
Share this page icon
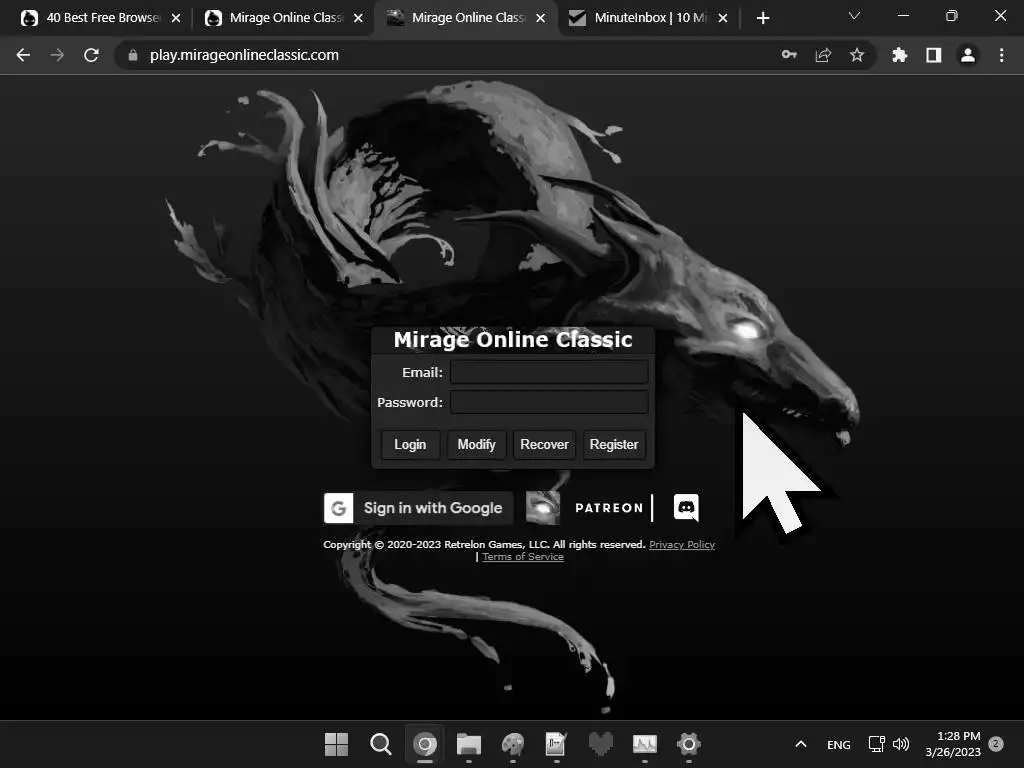pyautogui.click(x=823, y=56)
